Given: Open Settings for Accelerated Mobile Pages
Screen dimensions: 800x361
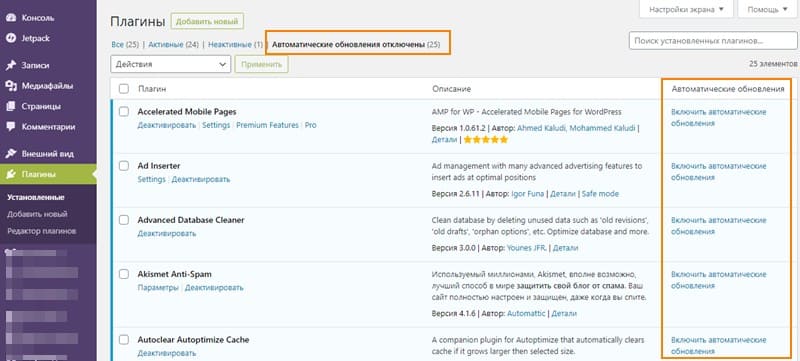Looking at the screenshot, I should pos(216,125).
